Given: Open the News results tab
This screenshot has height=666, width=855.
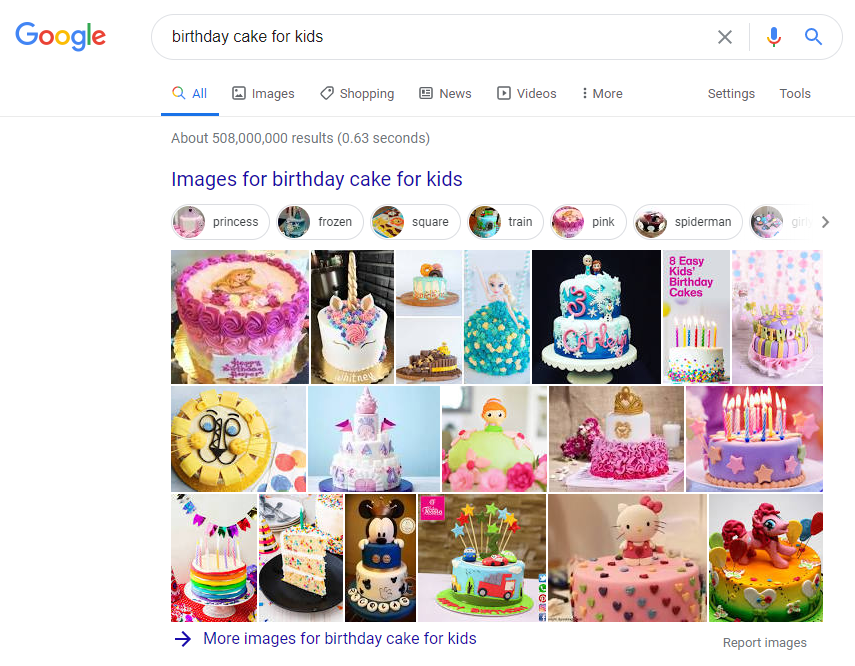Looking at the screenshot, I should click(445, 93).
